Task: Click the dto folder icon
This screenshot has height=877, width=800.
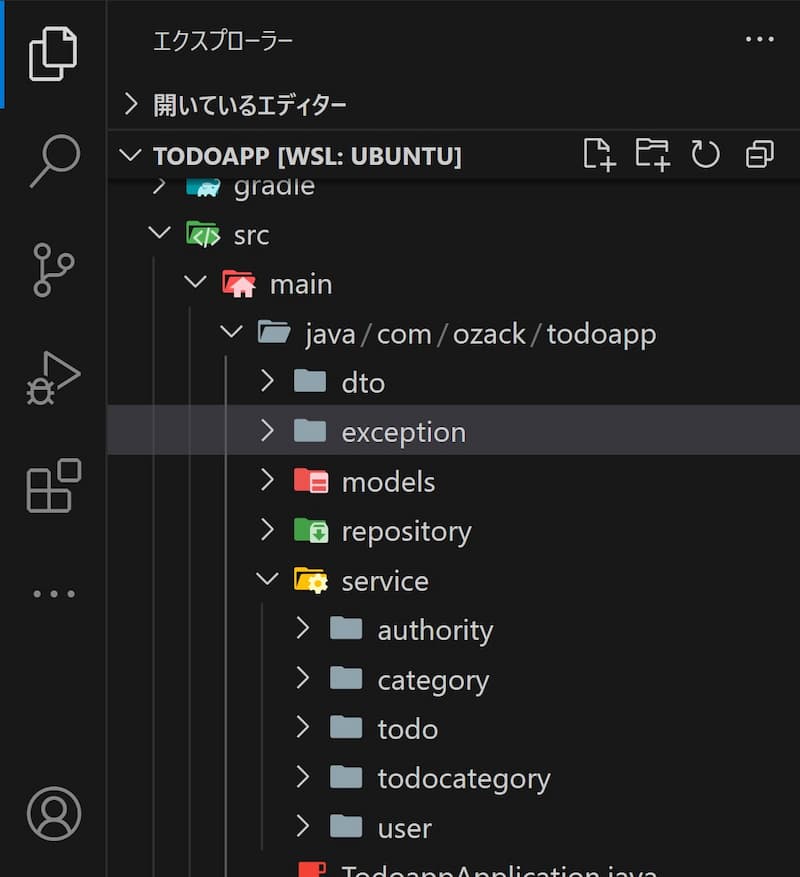Action: point(310,383)
